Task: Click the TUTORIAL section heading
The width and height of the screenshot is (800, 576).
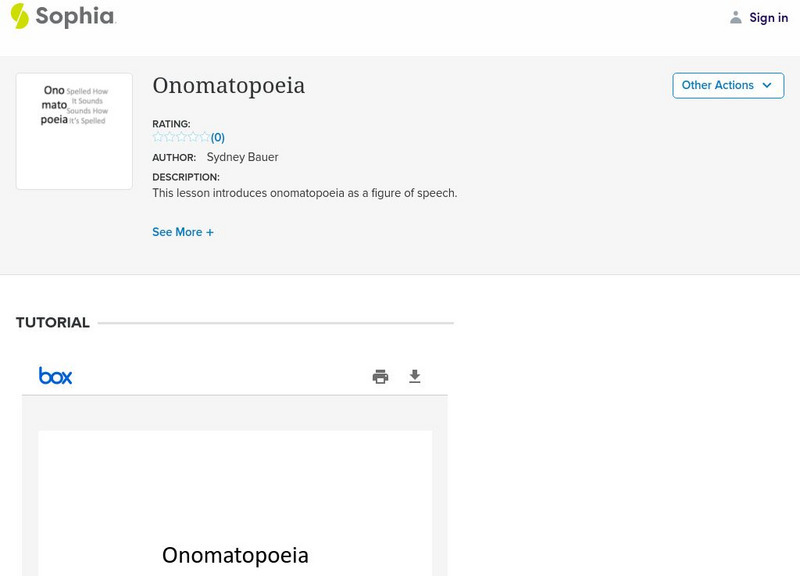Action: click(53, 323)
